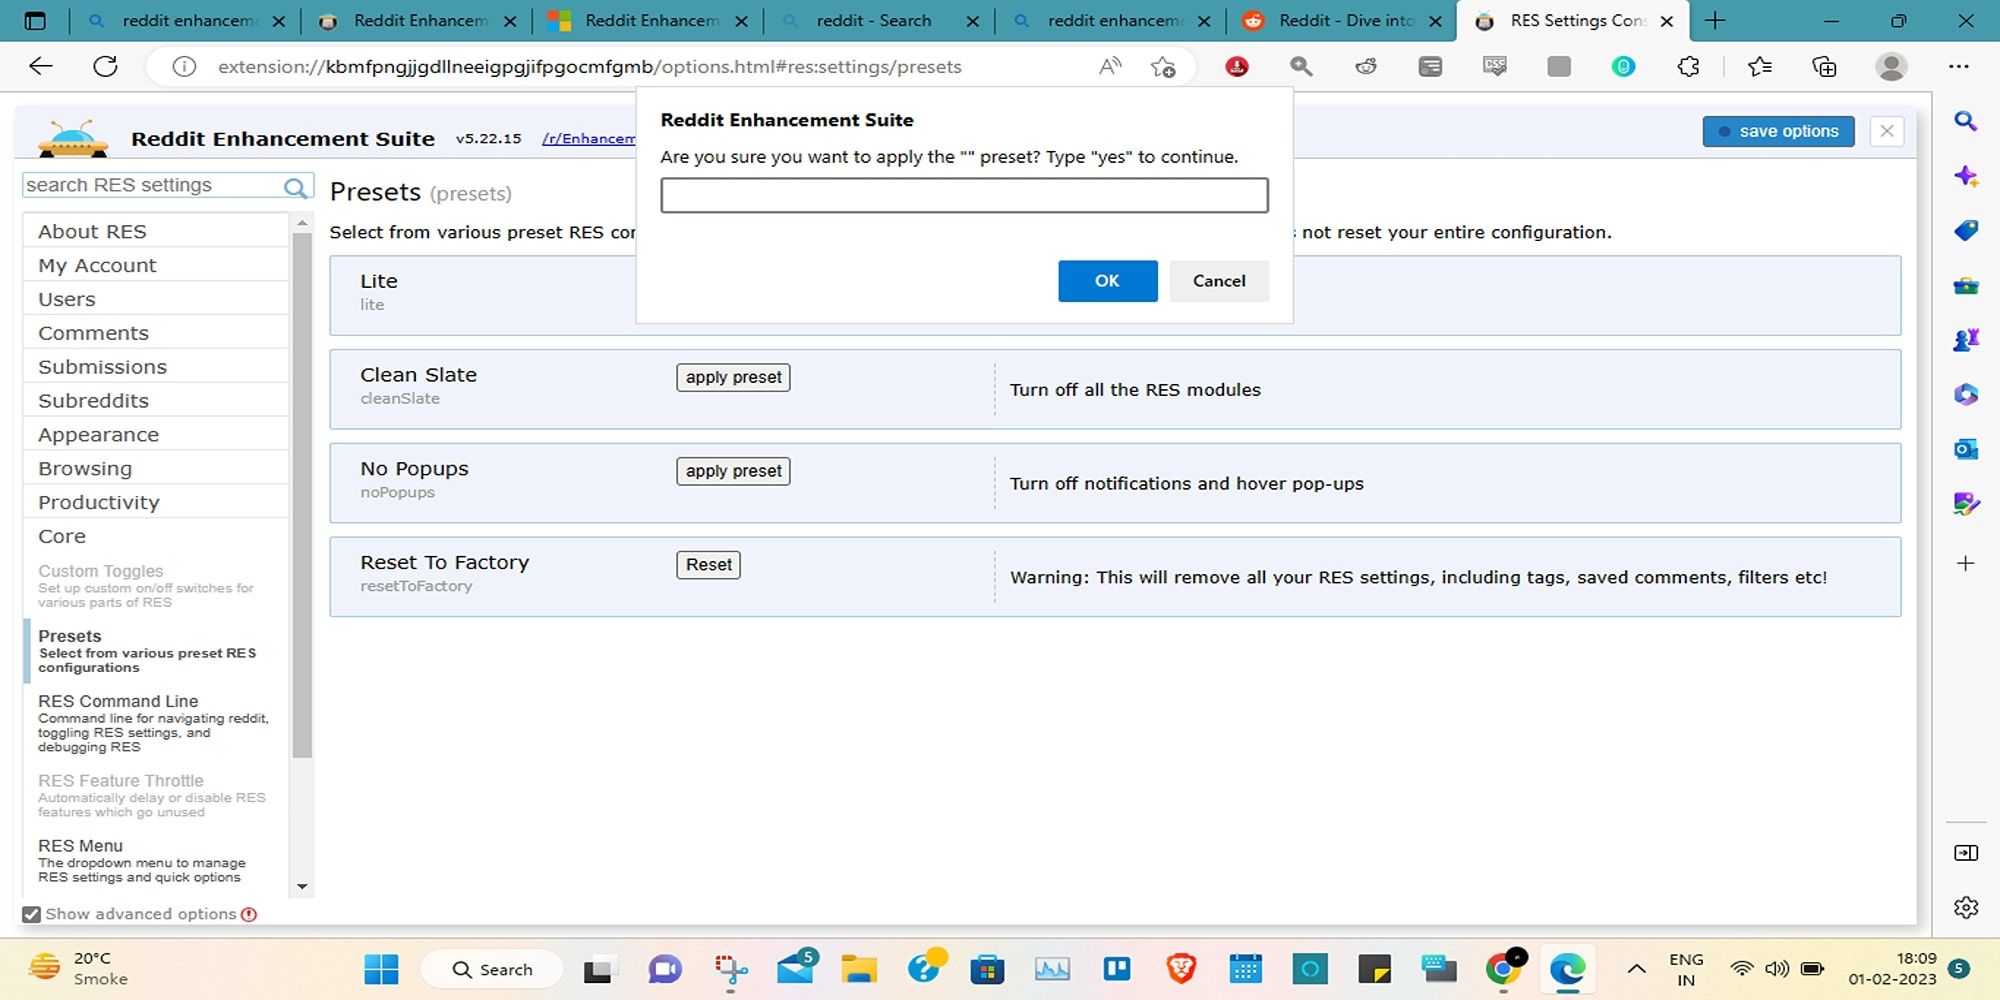Open the Drop pencil icon in sidebar
This screenshot has width=2000, height=1000.
(1965, 503)
